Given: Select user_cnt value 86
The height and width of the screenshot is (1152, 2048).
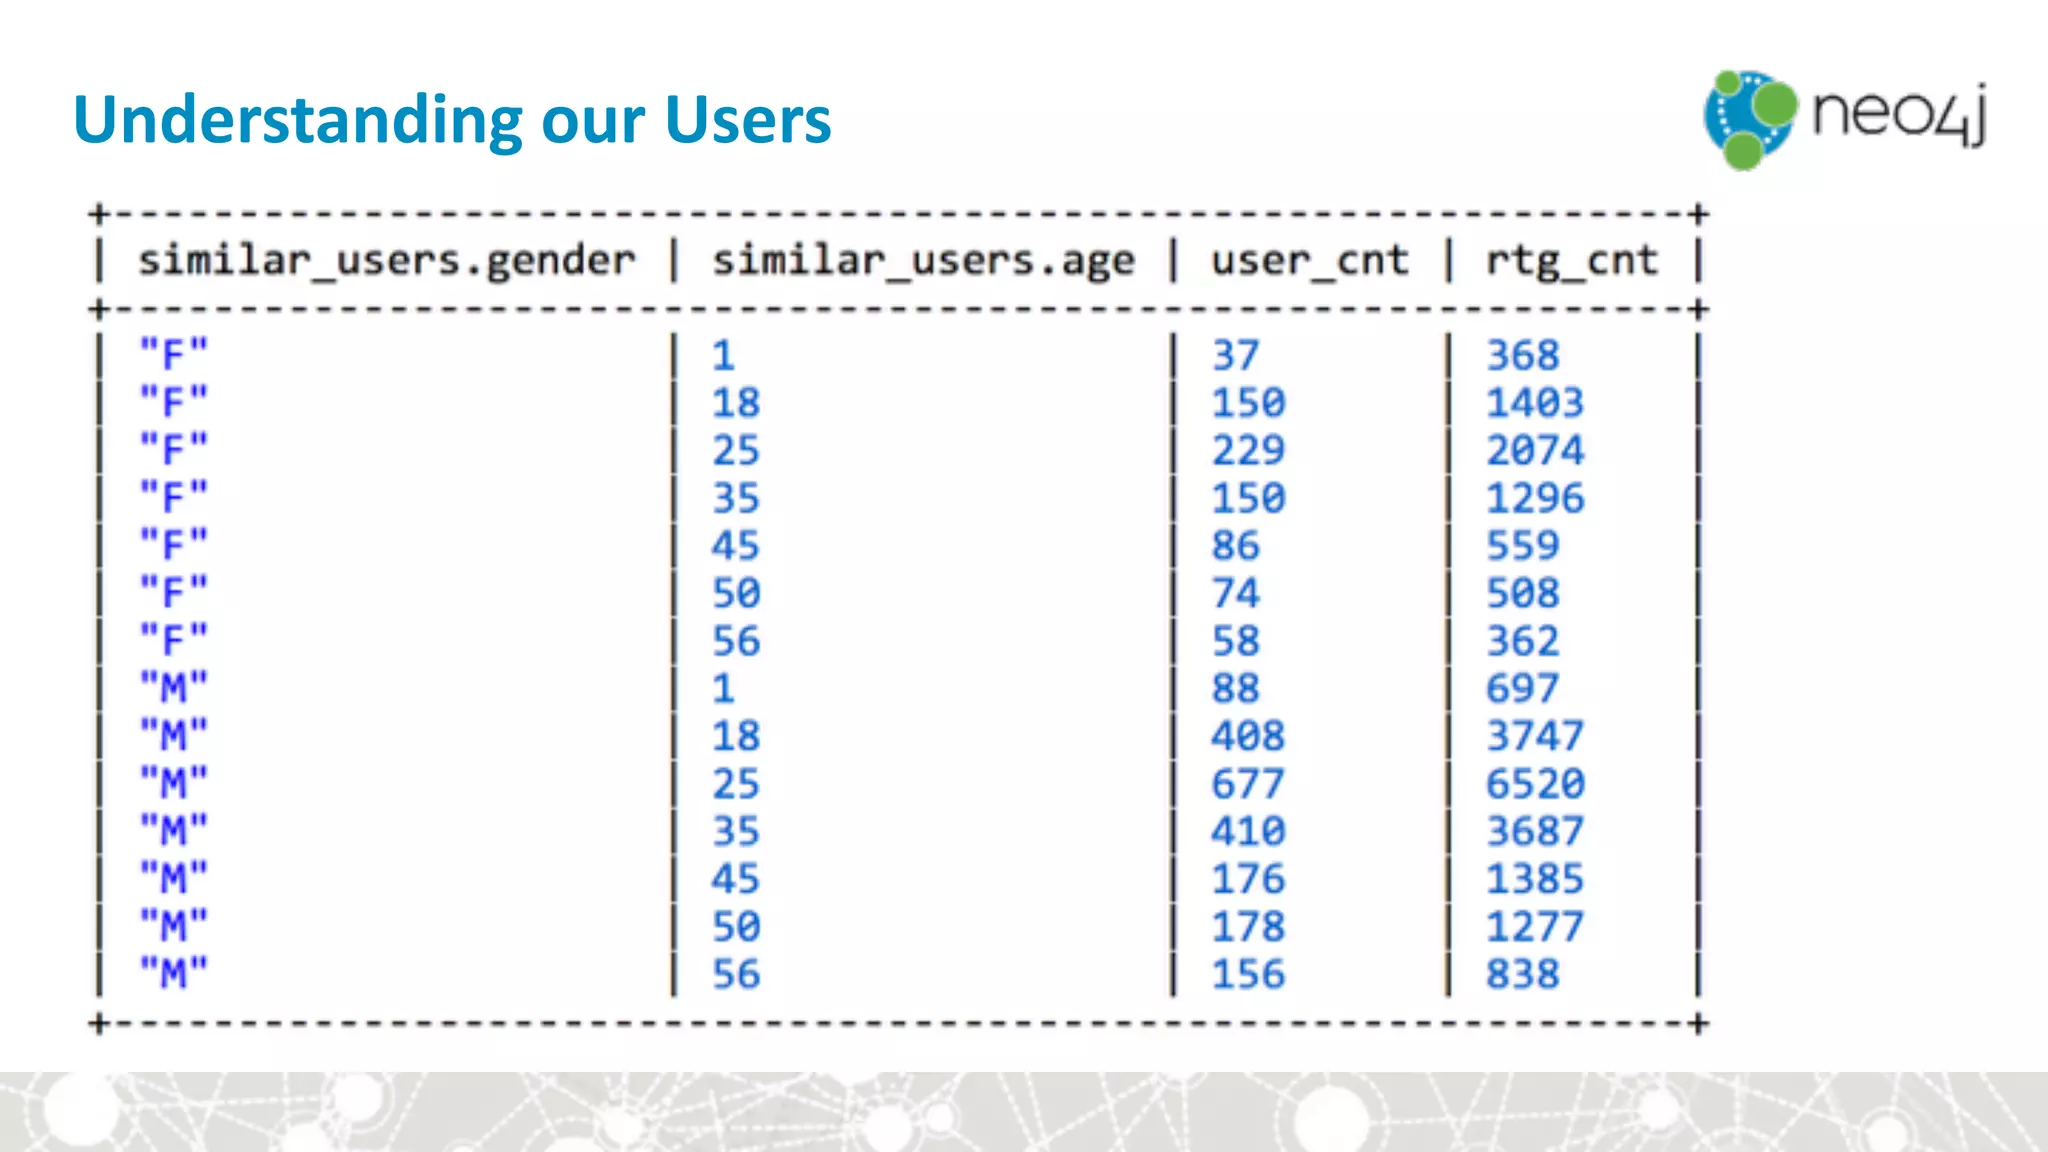Looking at the screenshot, I should point(1236,546).
